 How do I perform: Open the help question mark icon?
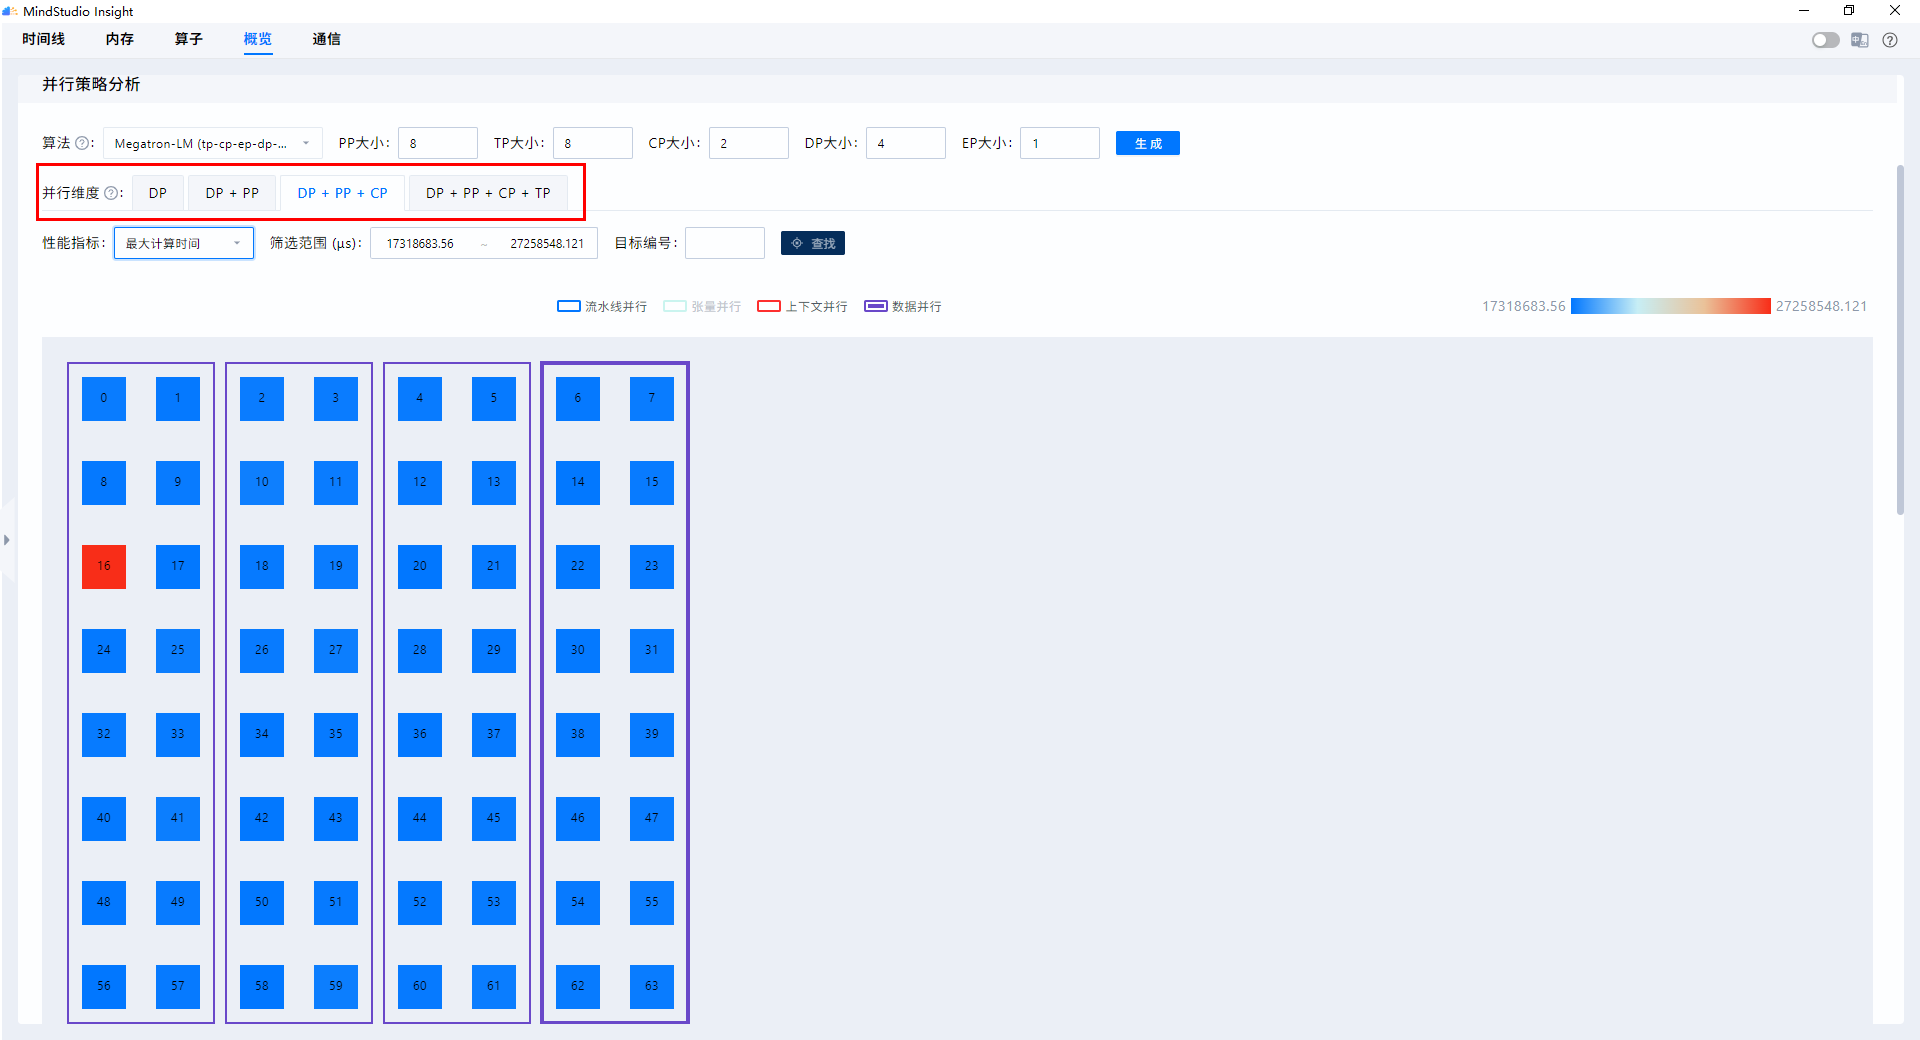[x=1890, y=40]
